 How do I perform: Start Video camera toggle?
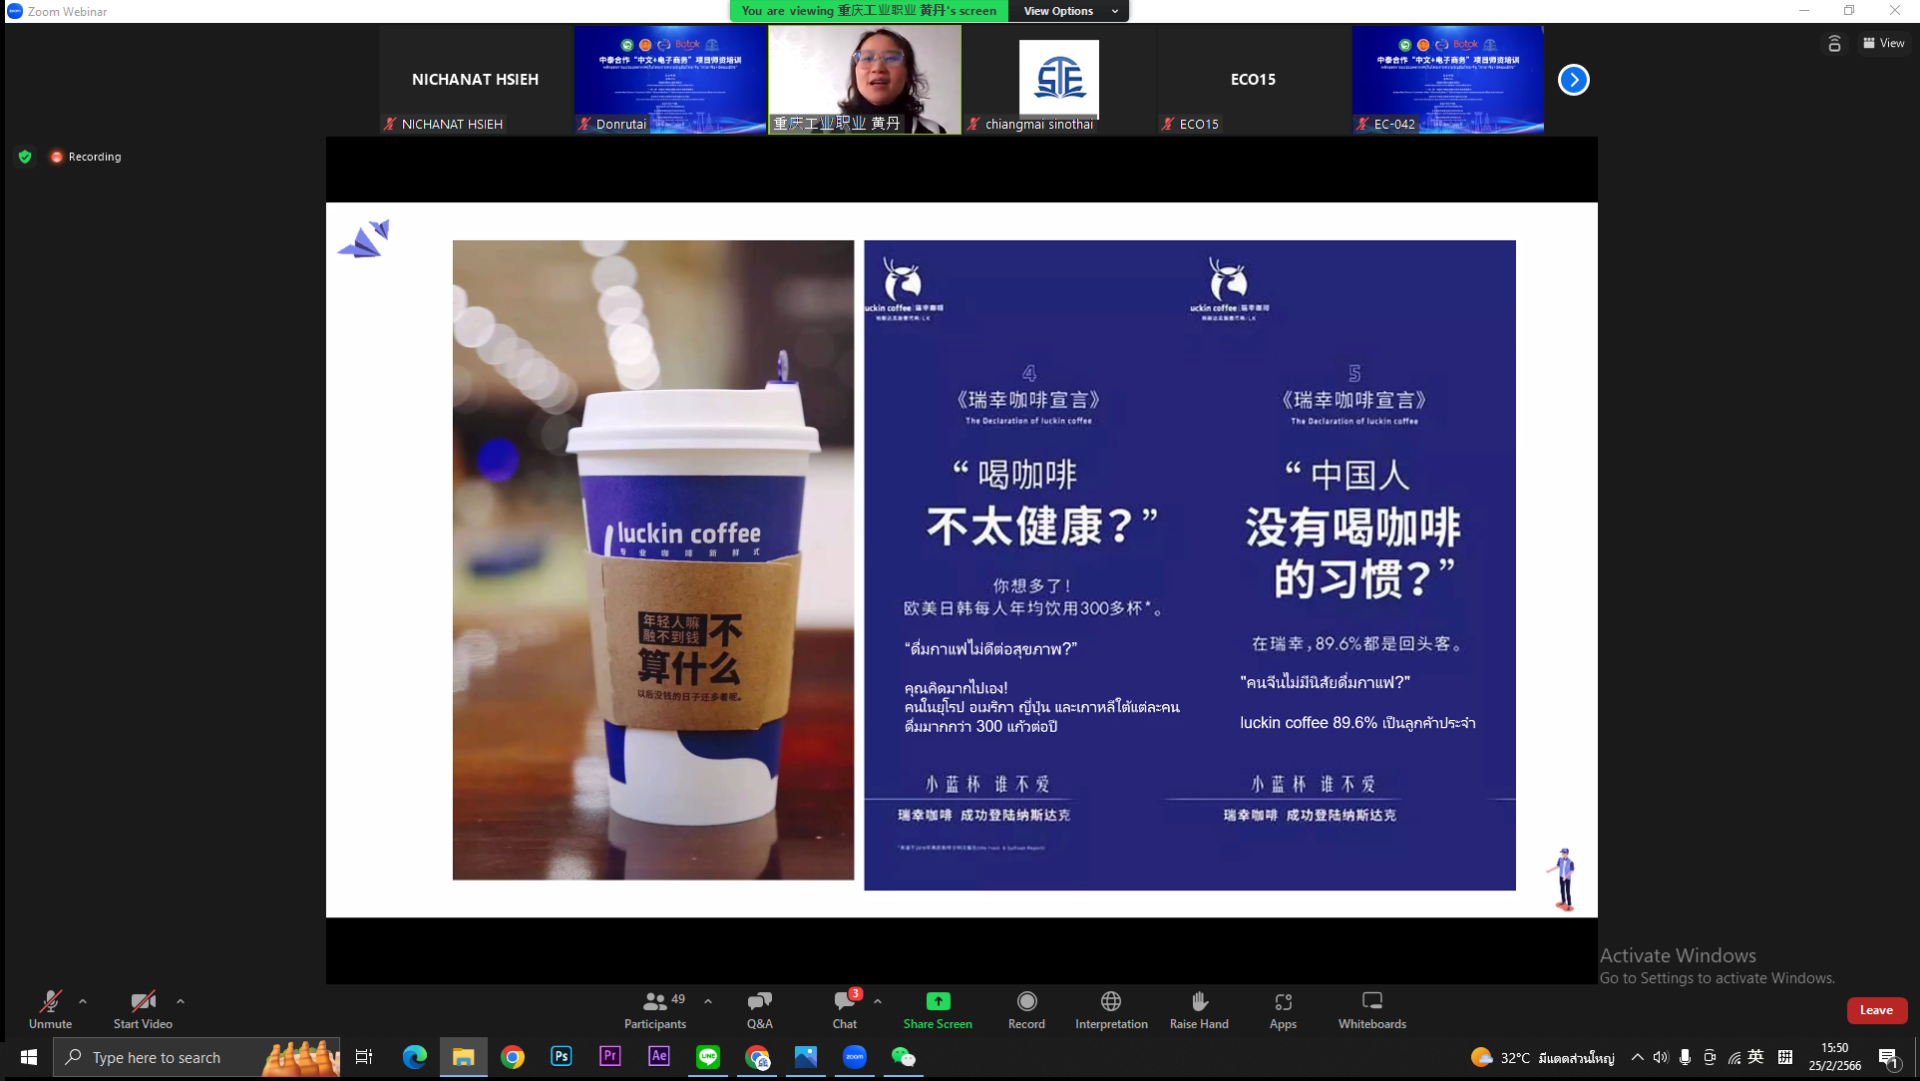[x=143, y=1009]
